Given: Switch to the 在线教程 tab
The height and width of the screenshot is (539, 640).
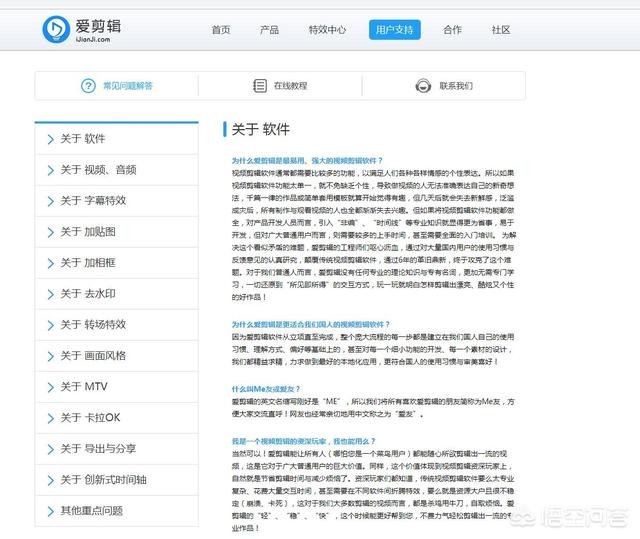Looking at the screenshot, I should (290, 86).
